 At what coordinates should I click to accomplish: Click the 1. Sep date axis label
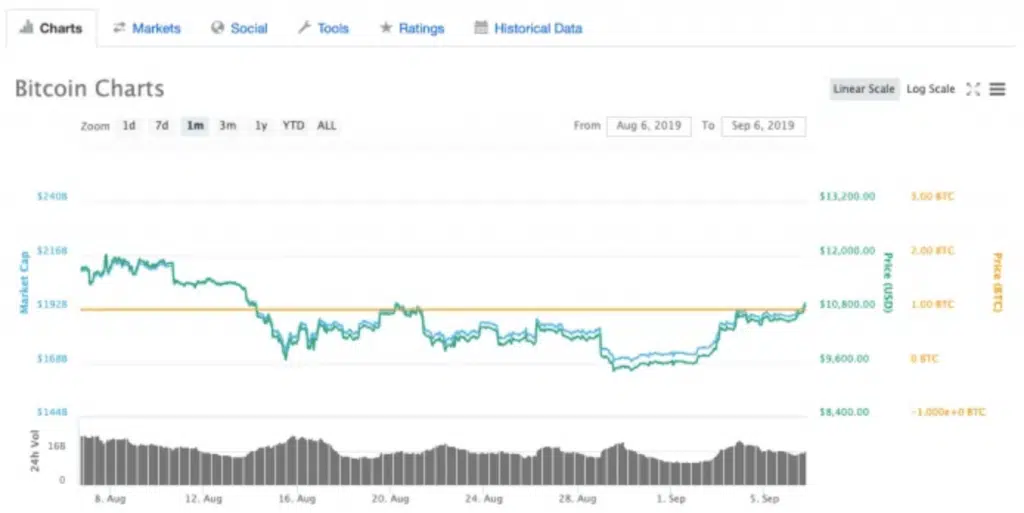coord(672,499)
